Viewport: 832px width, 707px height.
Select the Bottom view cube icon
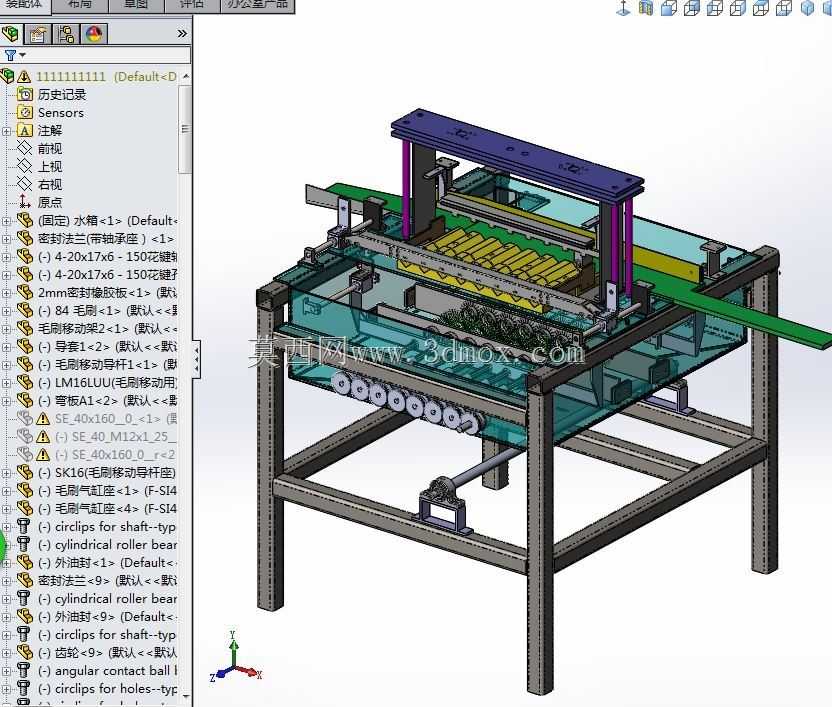[784, 7]
